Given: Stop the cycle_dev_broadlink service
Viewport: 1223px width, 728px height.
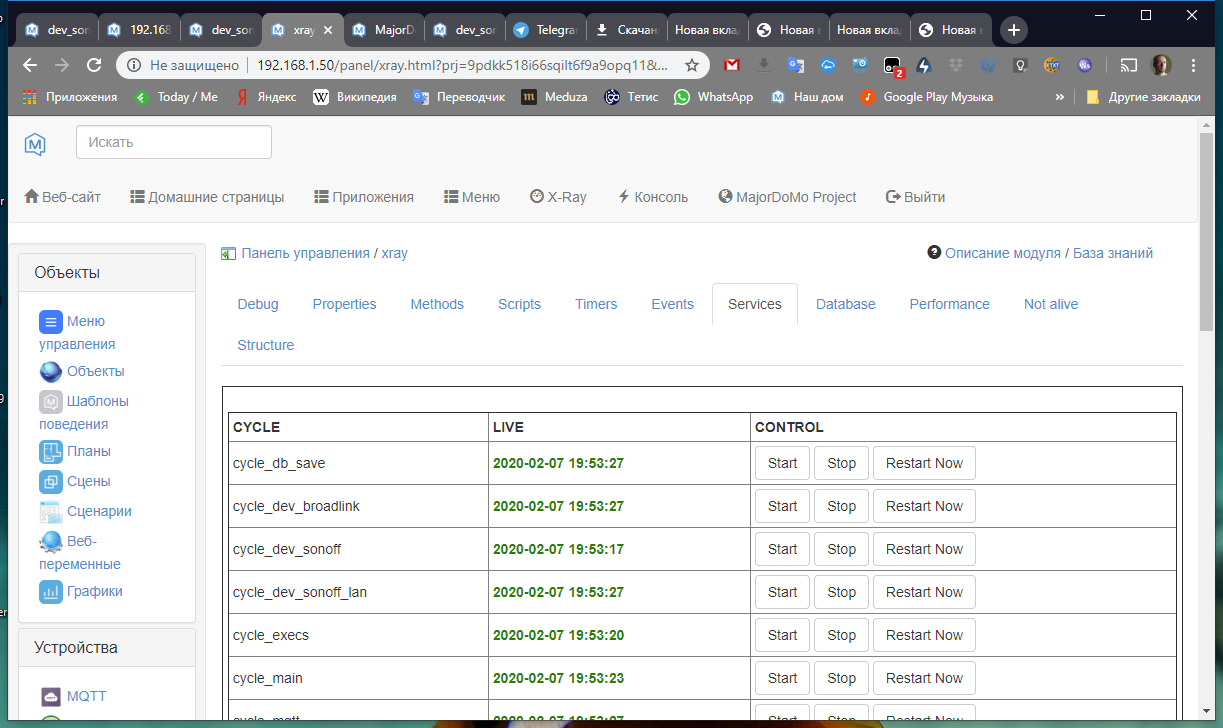Looking at the screenshot, I should pyautogui.click(x=841, y=506).
